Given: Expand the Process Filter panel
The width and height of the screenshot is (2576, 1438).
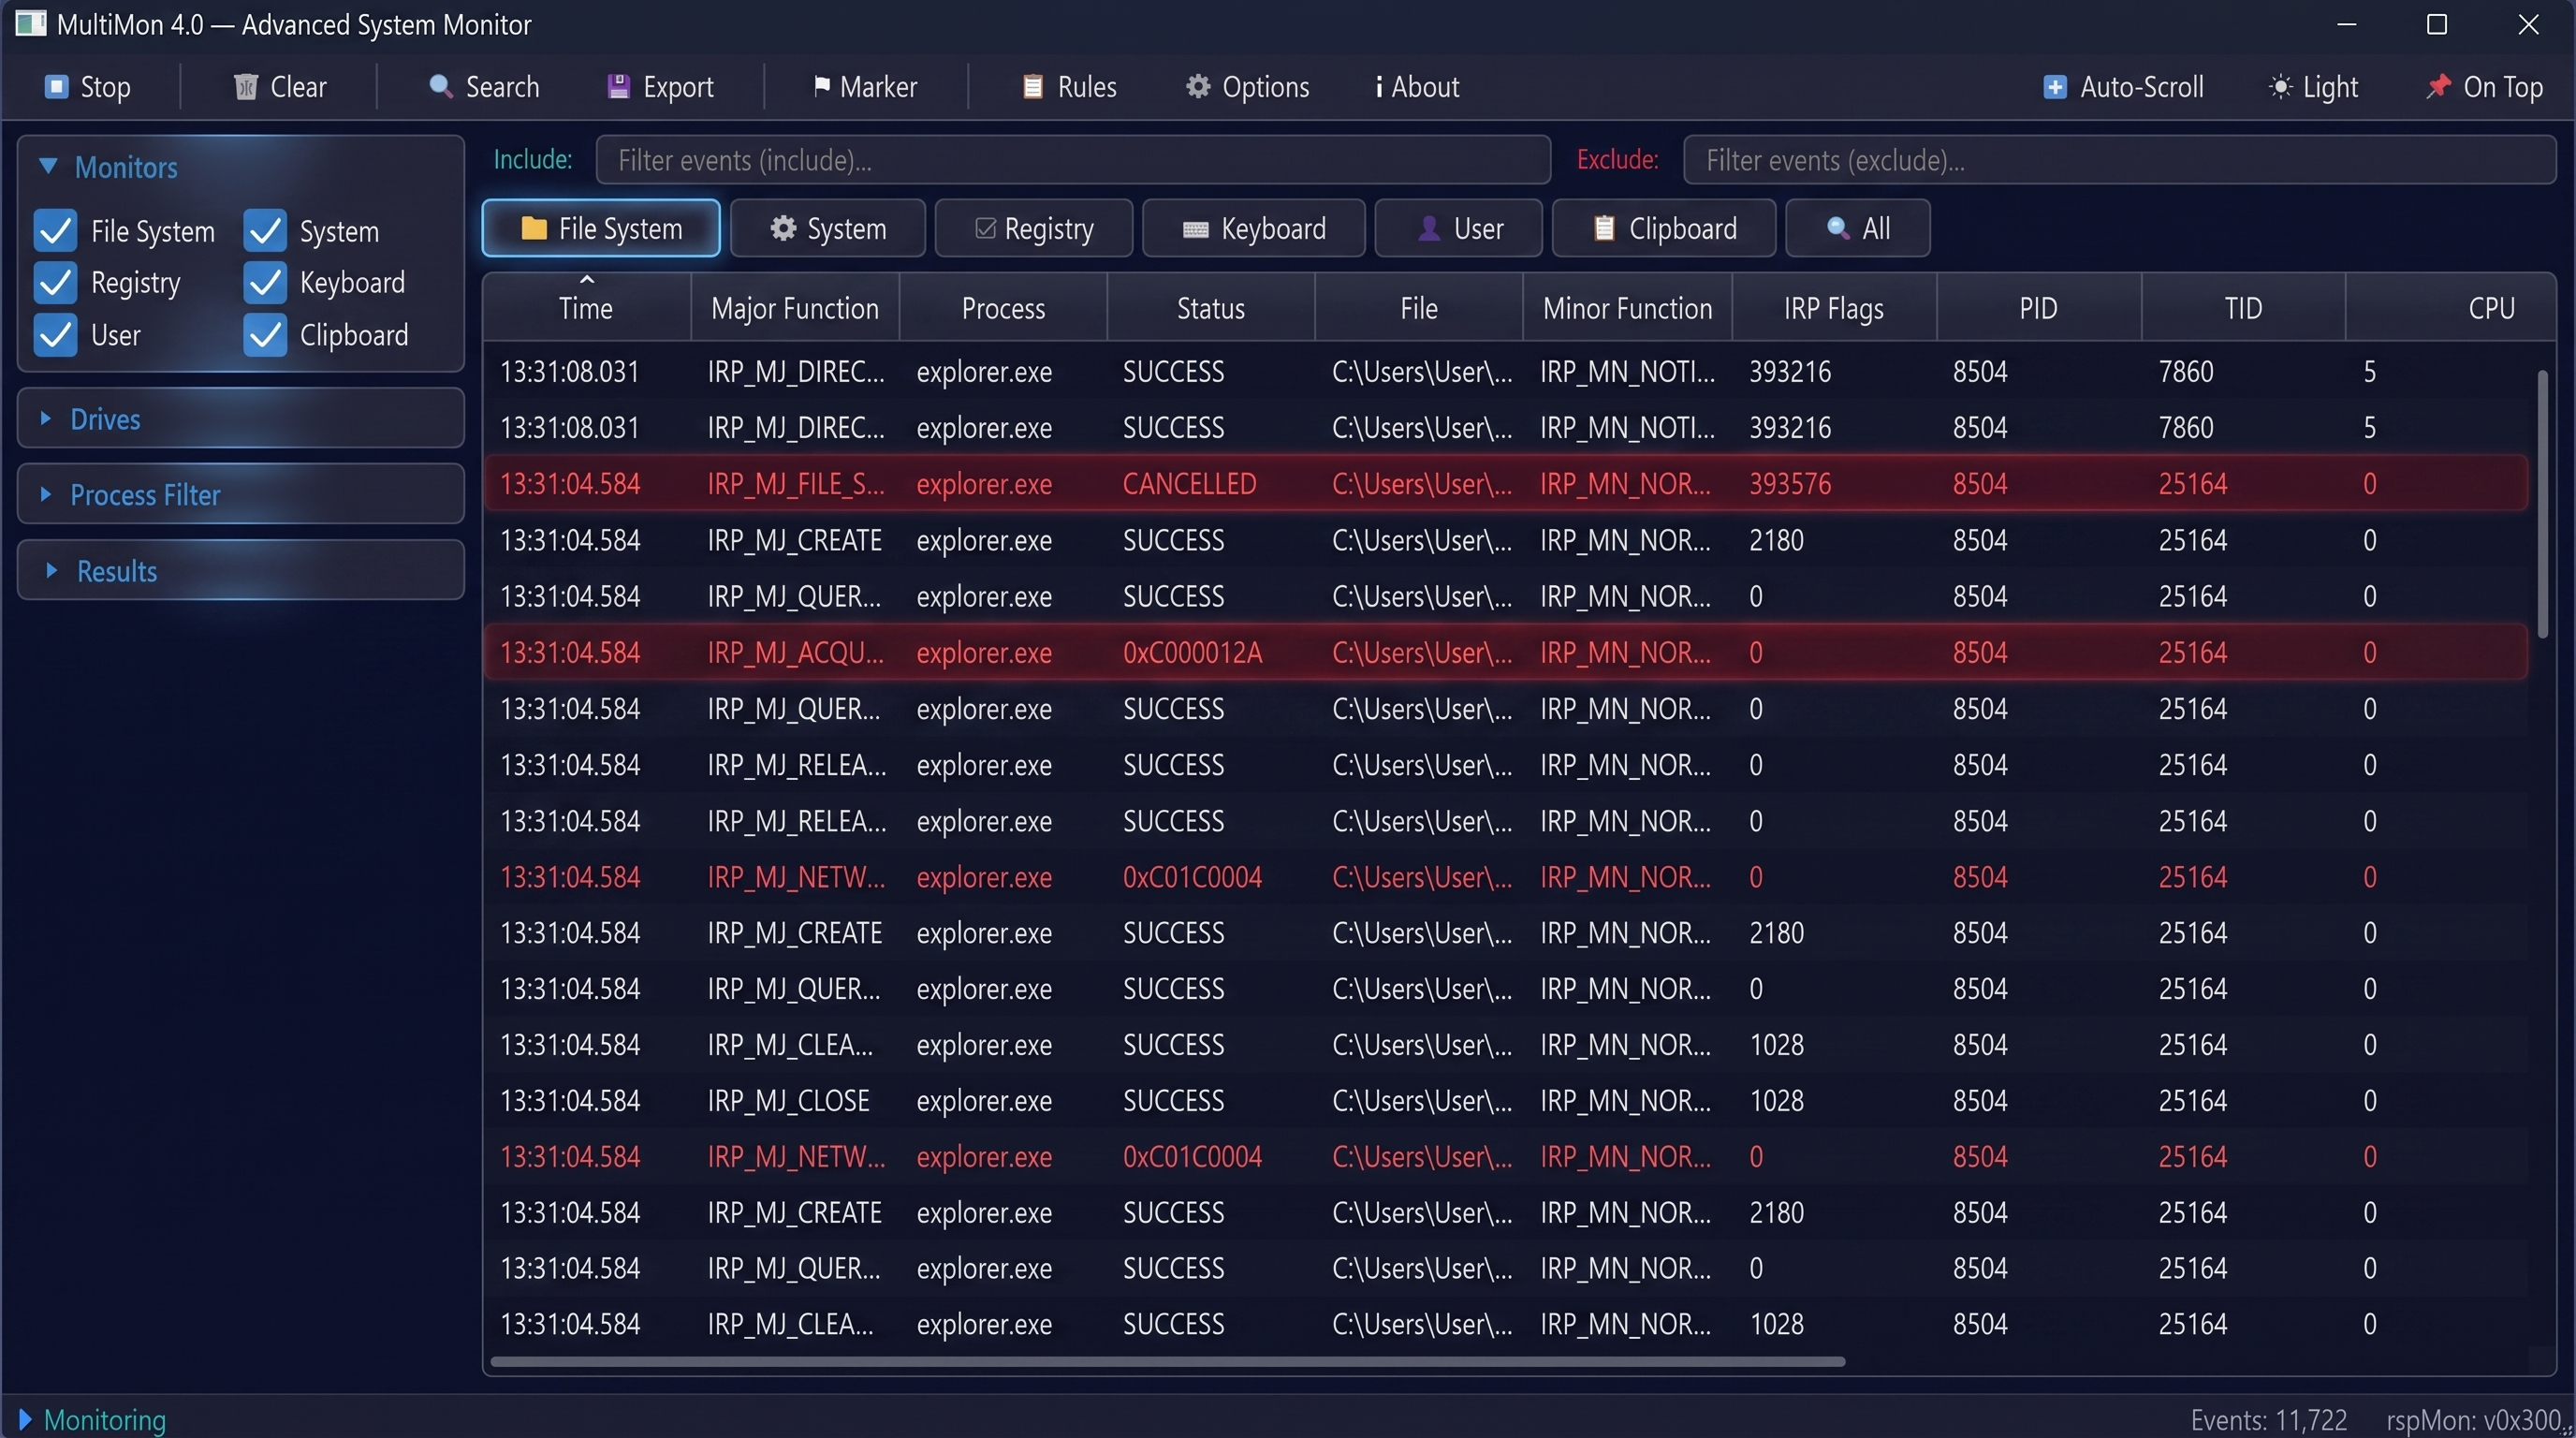Looking at the screenshot, I should tap(240, 495).
